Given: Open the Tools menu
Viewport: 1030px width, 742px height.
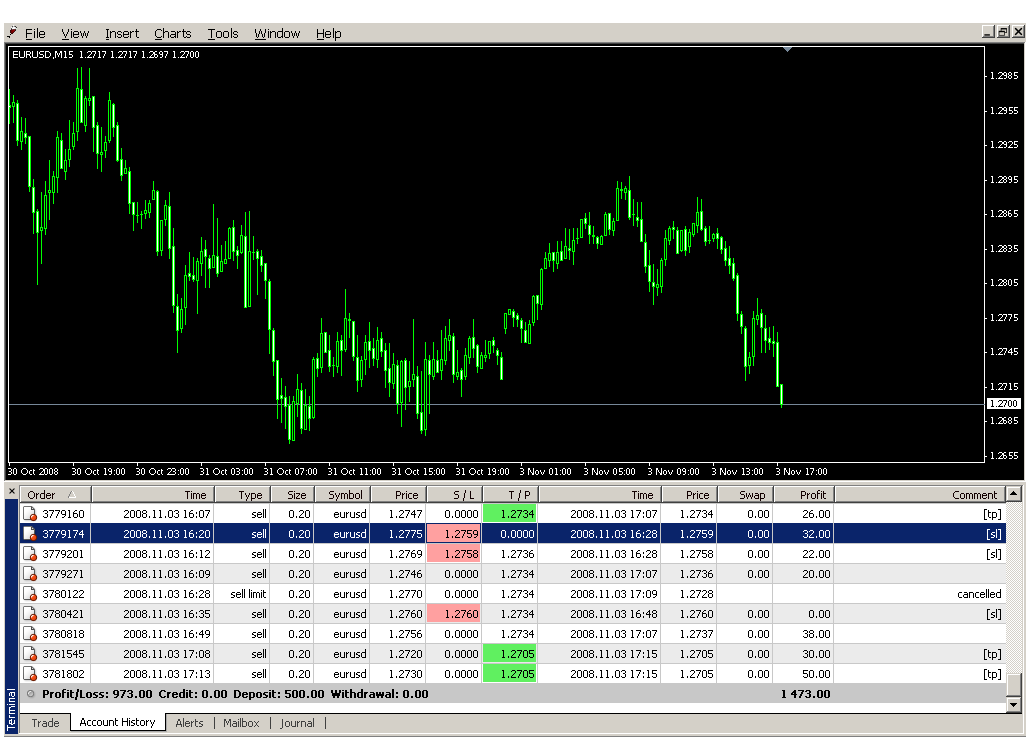Looking at the screenshot, I should pos(223,34).
